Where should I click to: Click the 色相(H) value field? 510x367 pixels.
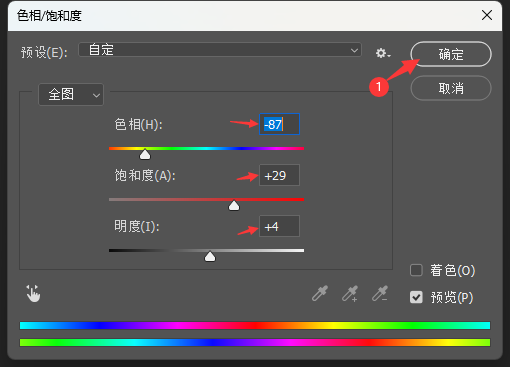(280, 124)
